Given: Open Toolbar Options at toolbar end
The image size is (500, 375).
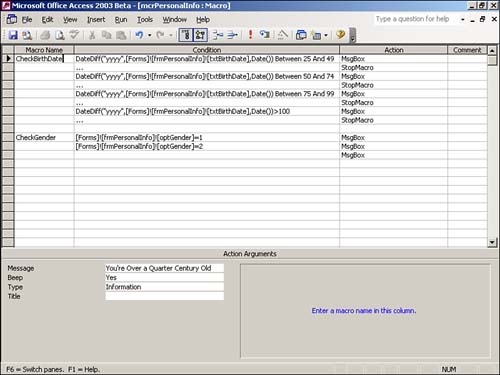Looking at the screenshot, I should coord(353,36).
